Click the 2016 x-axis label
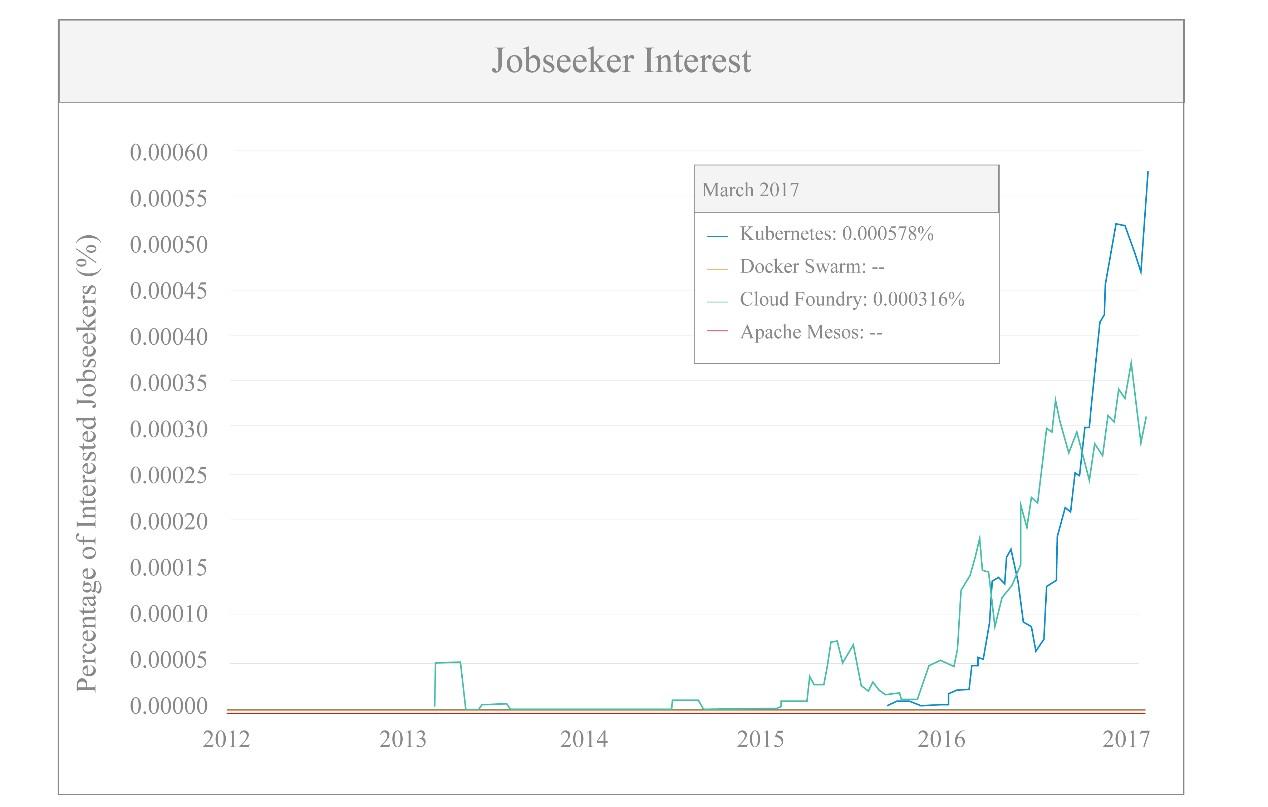The width and height of the screenshot is (1268, 807). [x=941, y=740]
